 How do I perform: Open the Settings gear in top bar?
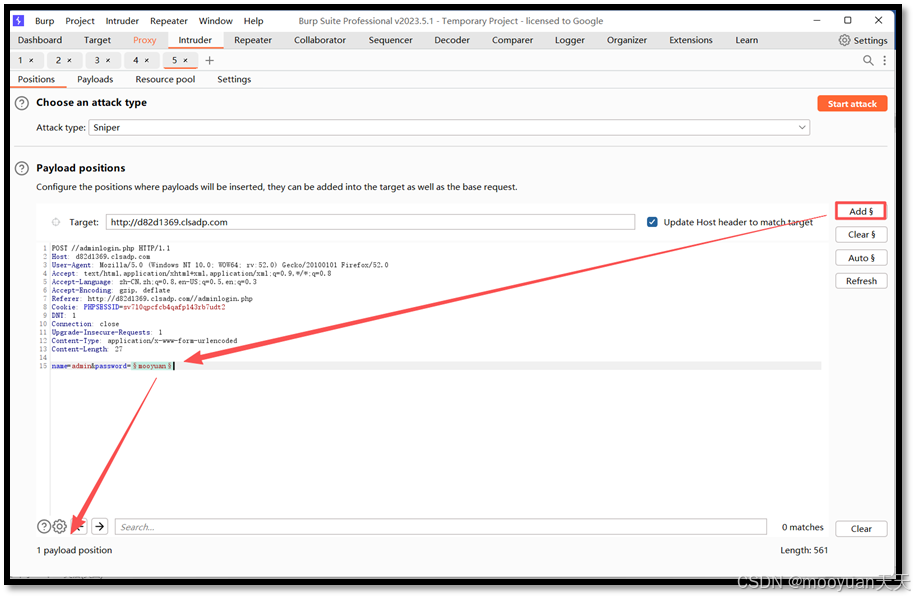[862, 40]
